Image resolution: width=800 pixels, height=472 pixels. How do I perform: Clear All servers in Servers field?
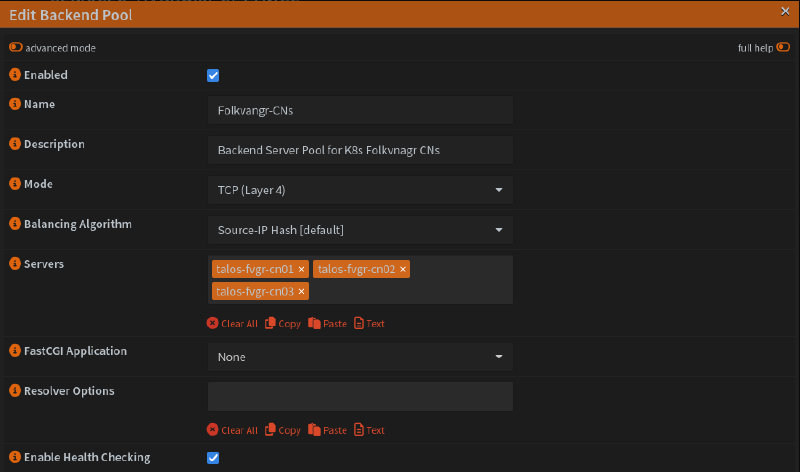(x=232, y=324)
